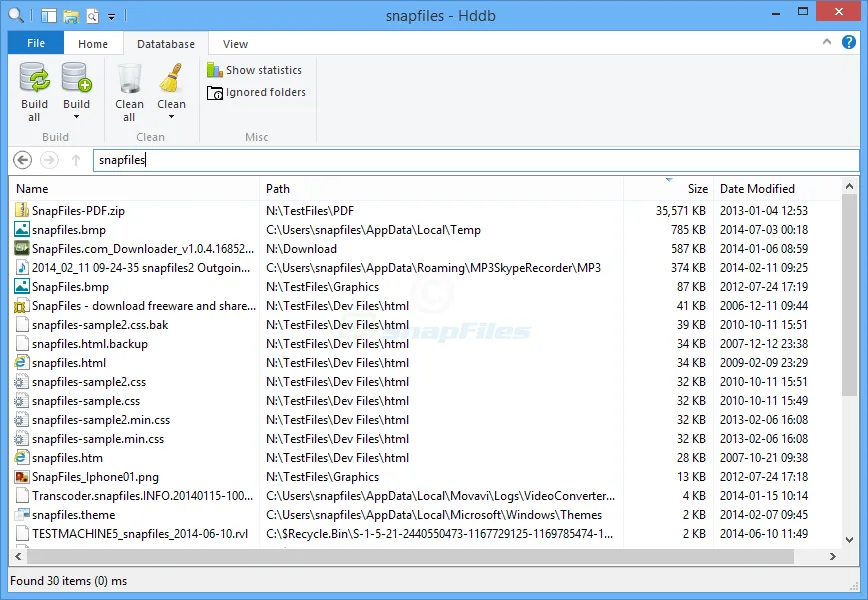The height and width of the screenshot is (600, 868).
Task: Select snapfiles-sample2.min.css
Action: click(x=425, y=420)
